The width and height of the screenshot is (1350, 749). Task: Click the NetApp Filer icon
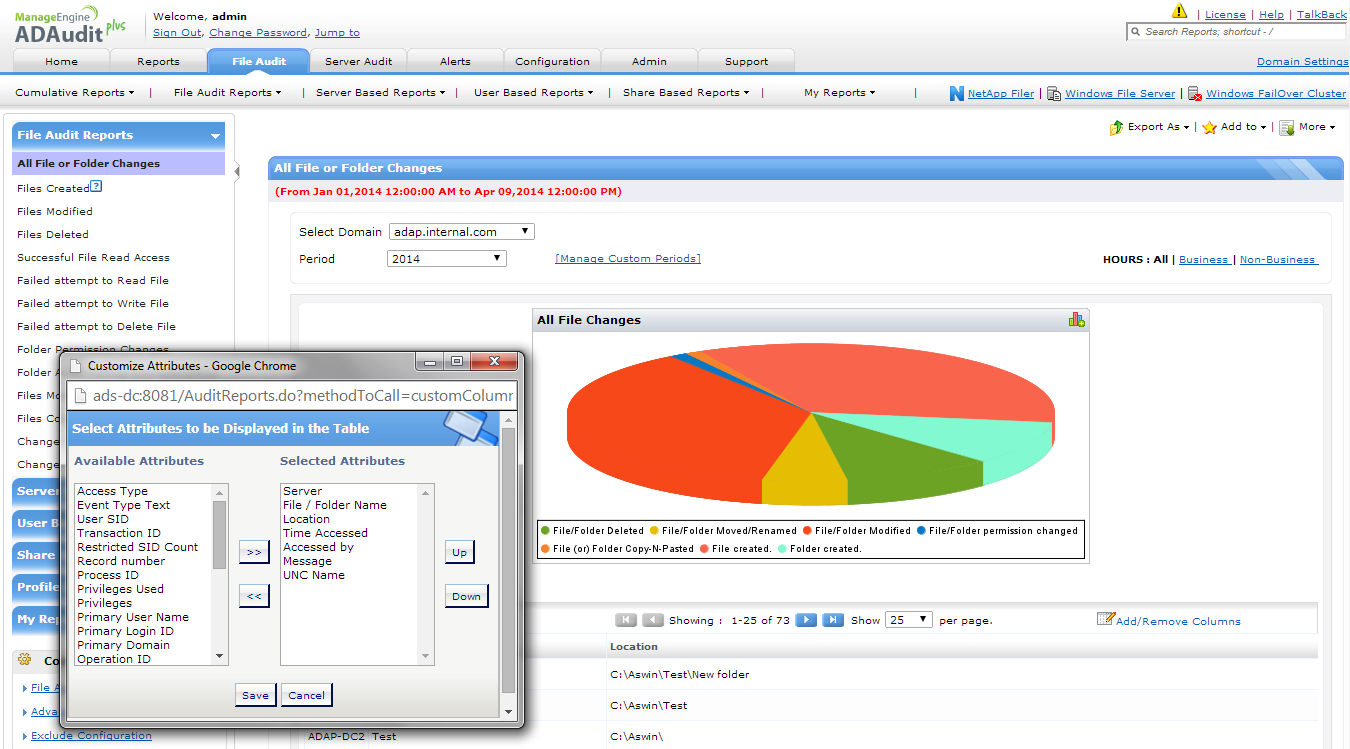click(x=957, y=93)
